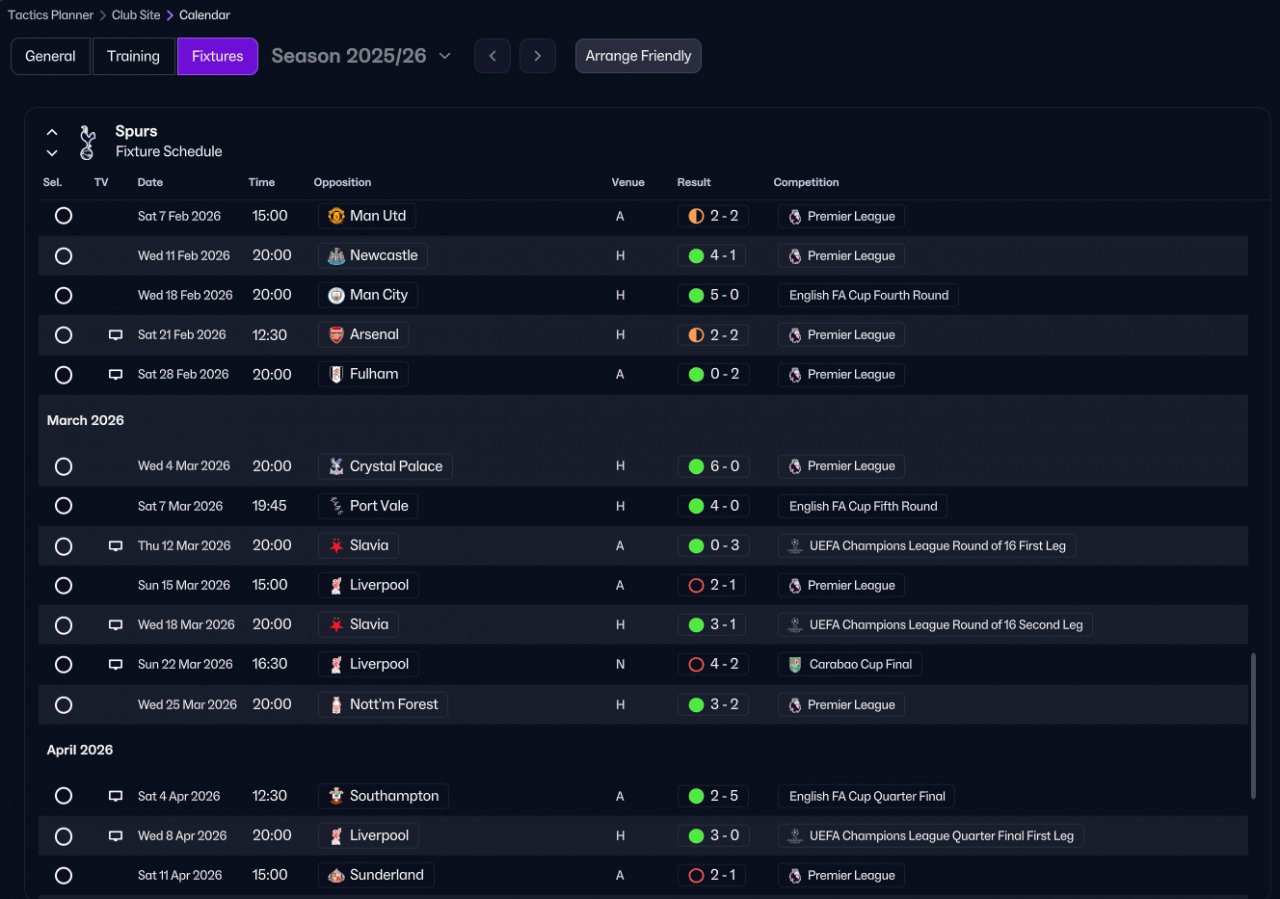Click the vertical scrollbar of the fixture list
The height and width of the screenshot is (899, 1280).
point(1253,726)
